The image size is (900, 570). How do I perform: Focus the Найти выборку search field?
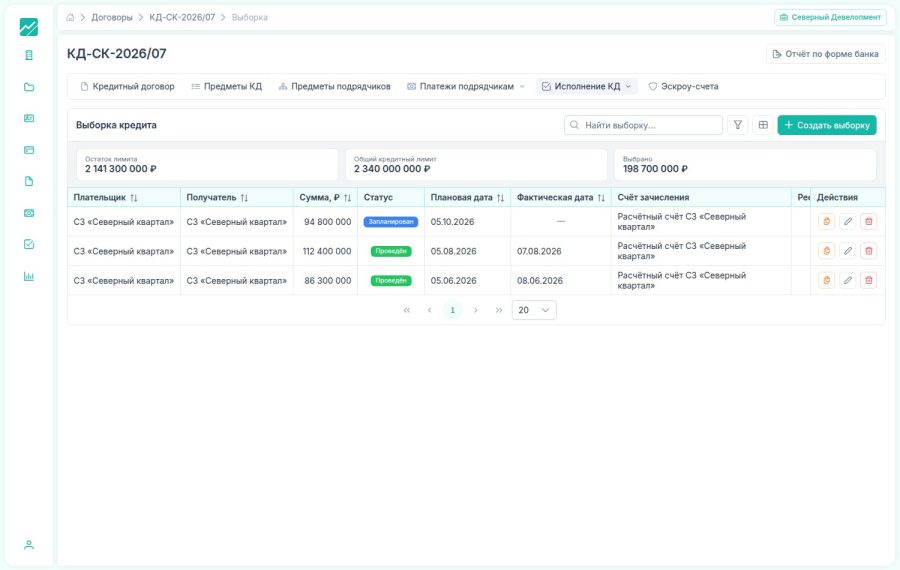point(643,125)
